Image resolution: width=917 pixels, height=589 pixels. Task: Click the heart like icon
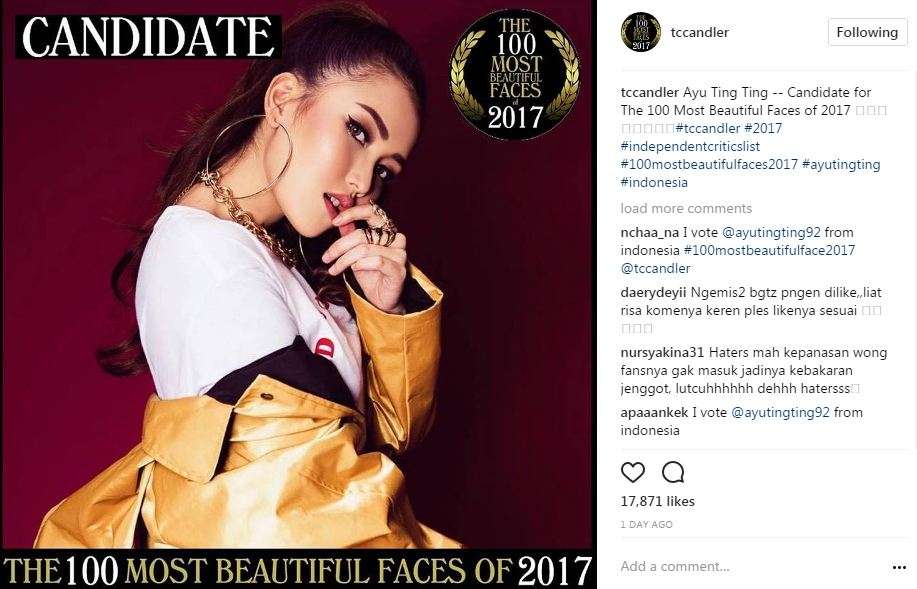pos(632,472)
